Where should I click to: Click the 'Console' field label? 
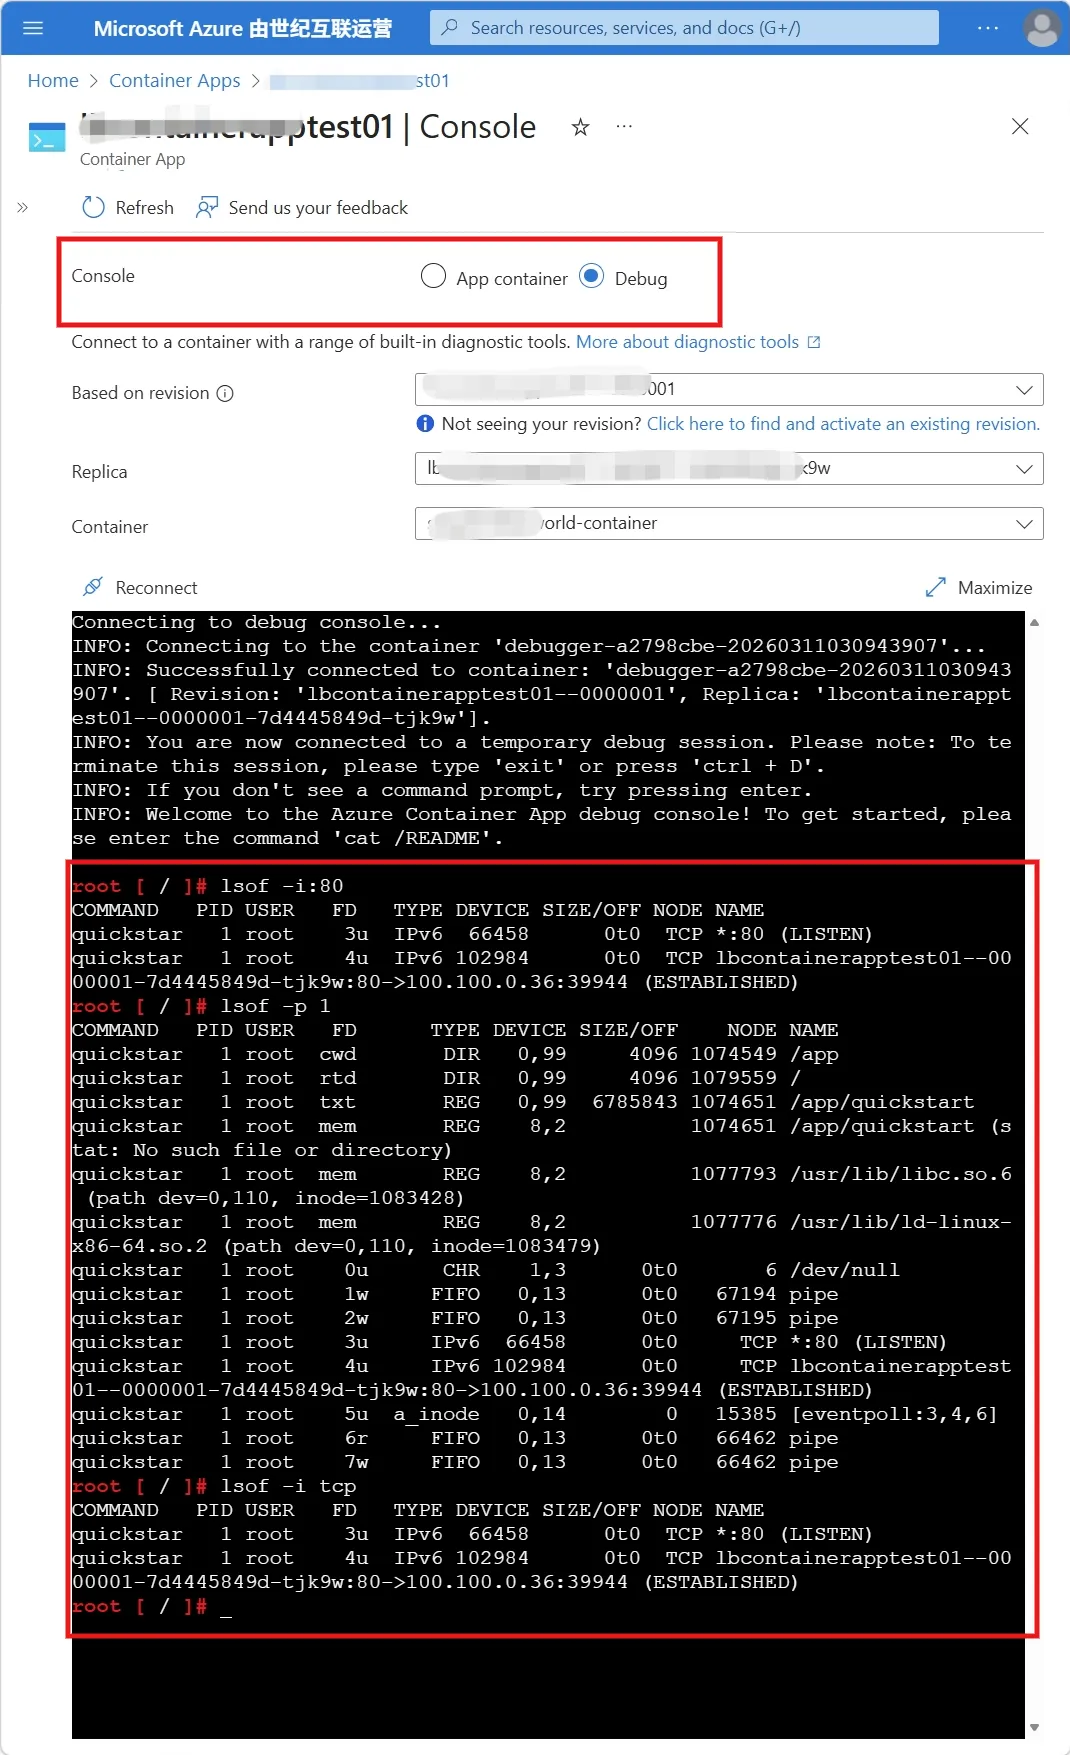(103, 276)
